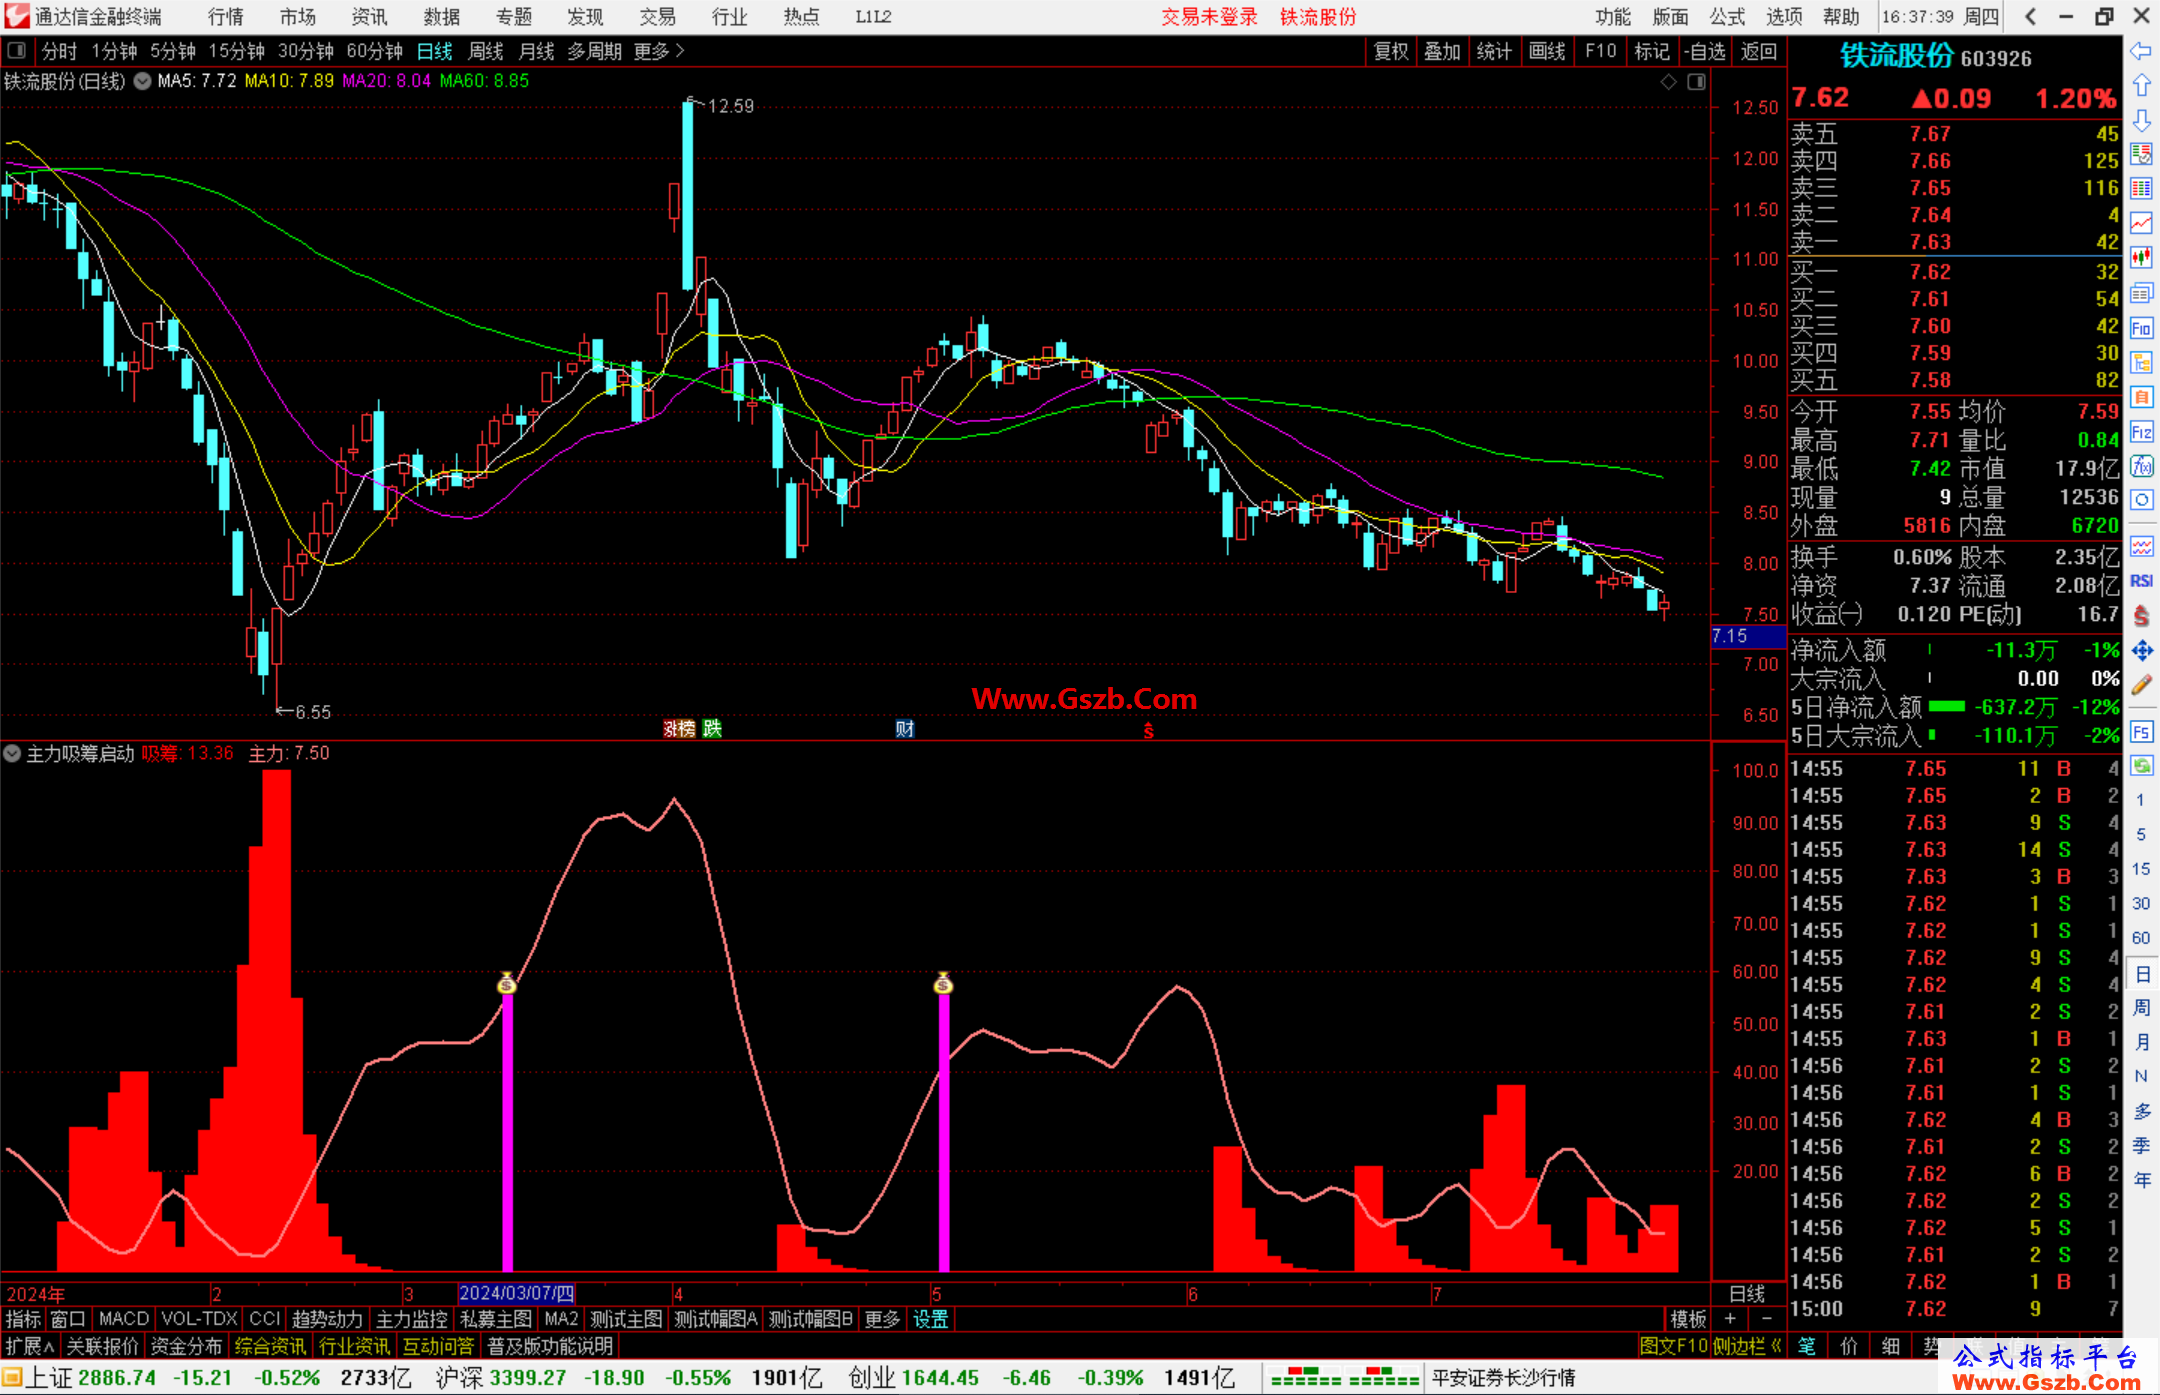Toggle the 月 monthly period sidebar button
Image resolution: width=2160 pixels, height=1395 pixels.
[x=2141, y=1042]
